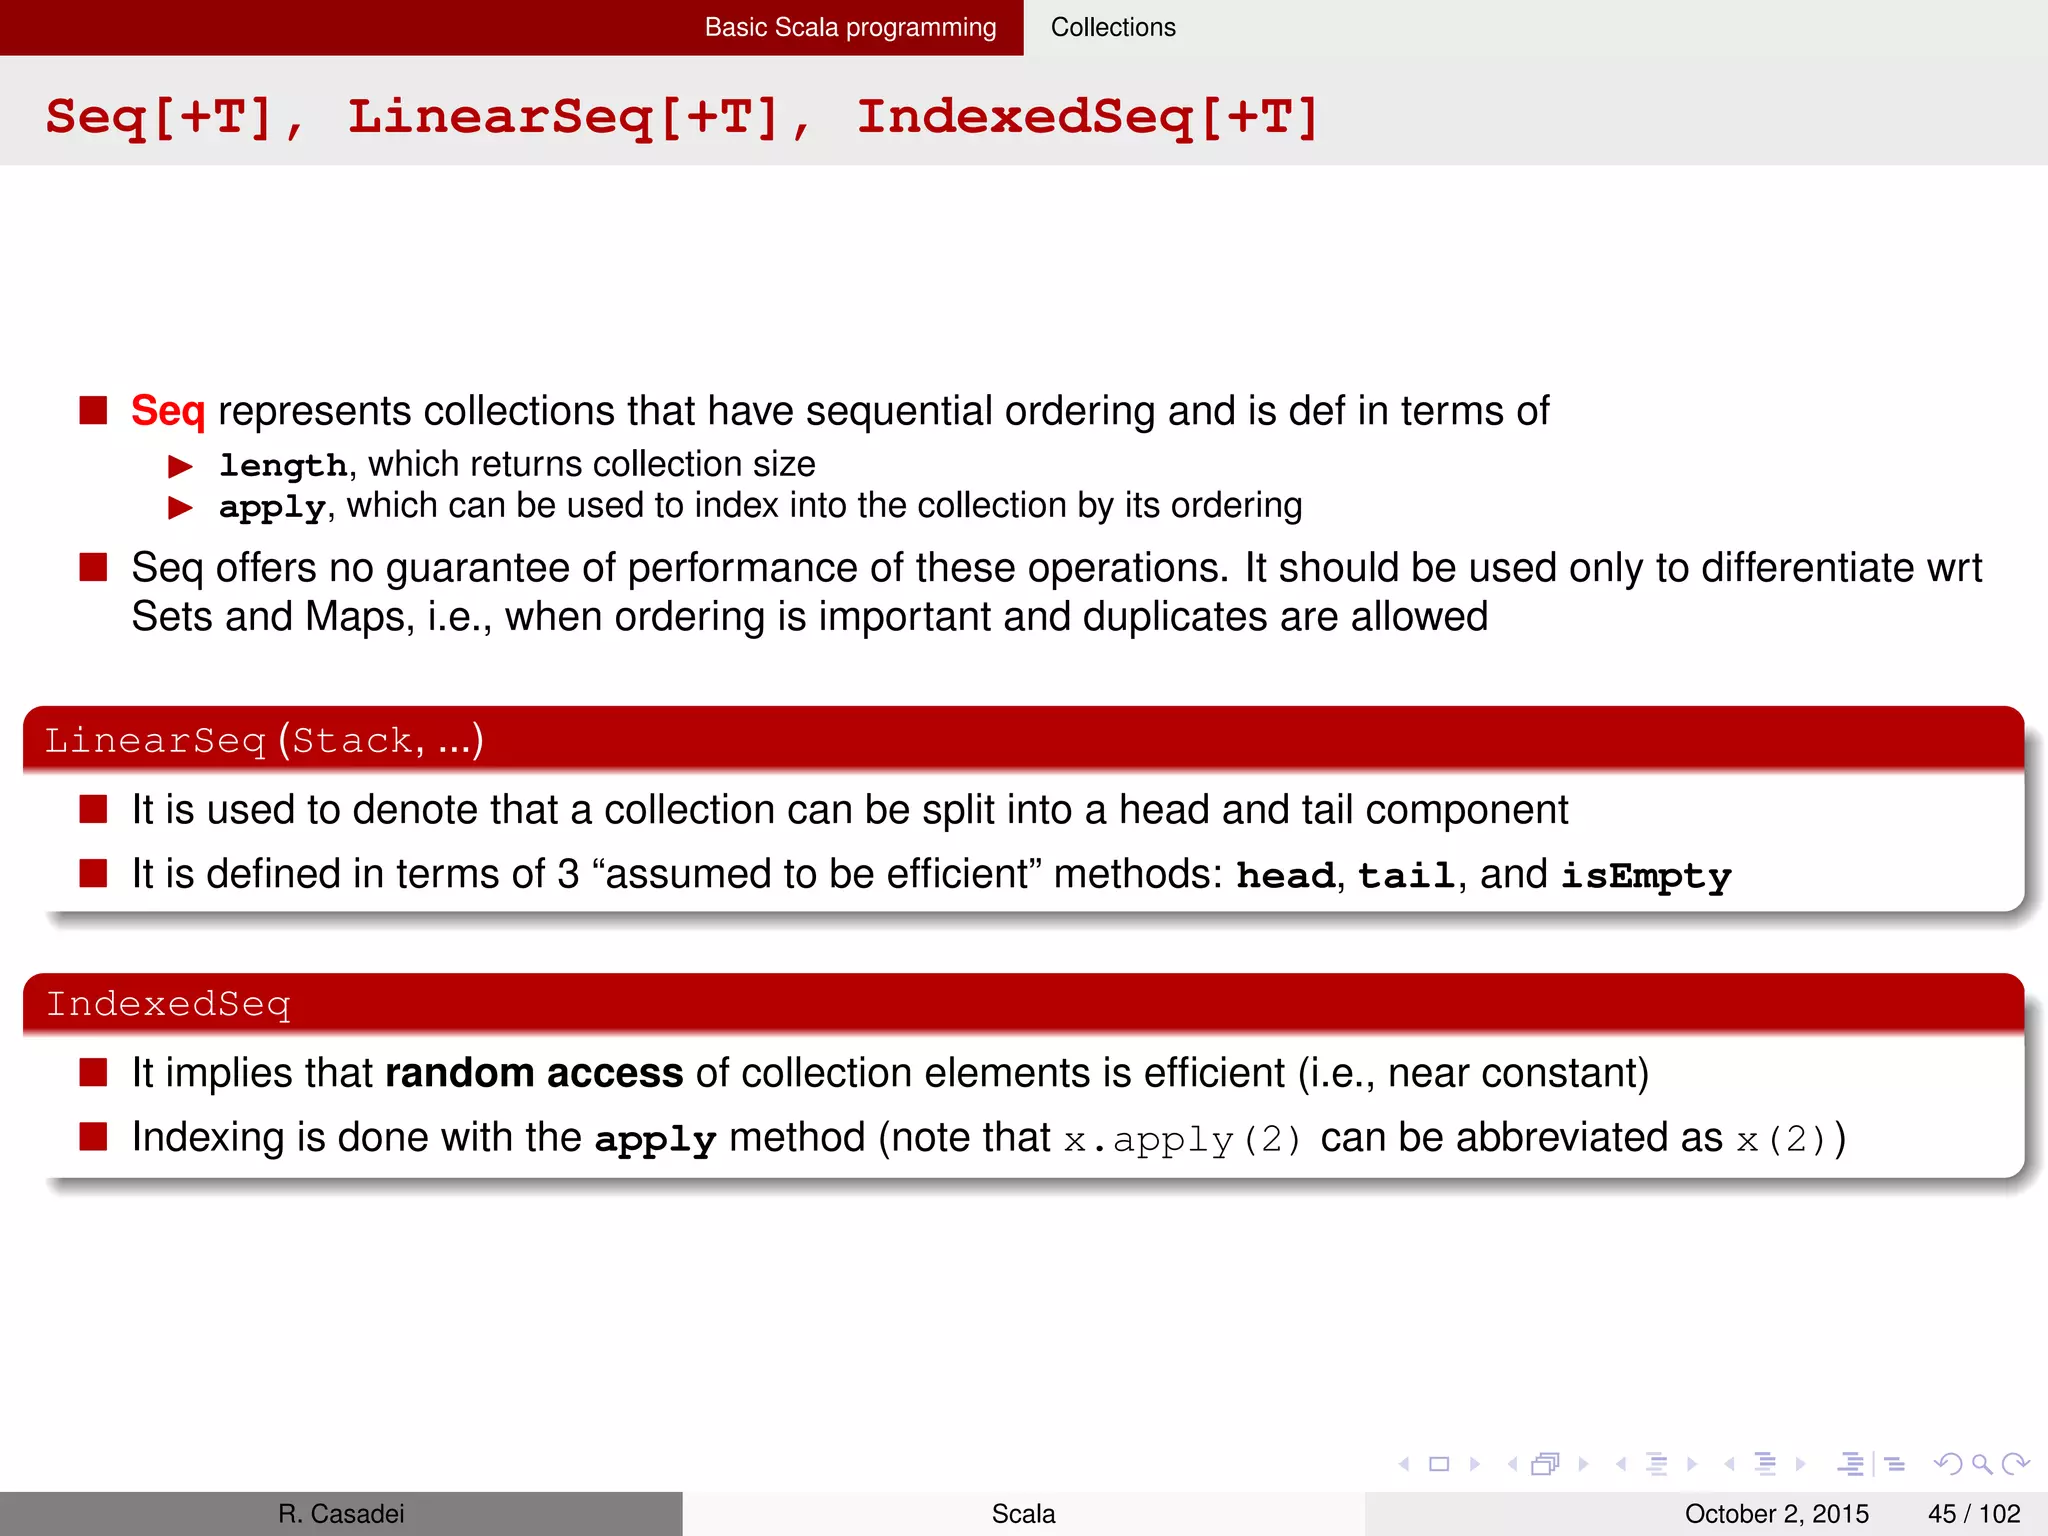Click the apply sub-bullet about indexing
The image size is (2048, 1536).
760,507
